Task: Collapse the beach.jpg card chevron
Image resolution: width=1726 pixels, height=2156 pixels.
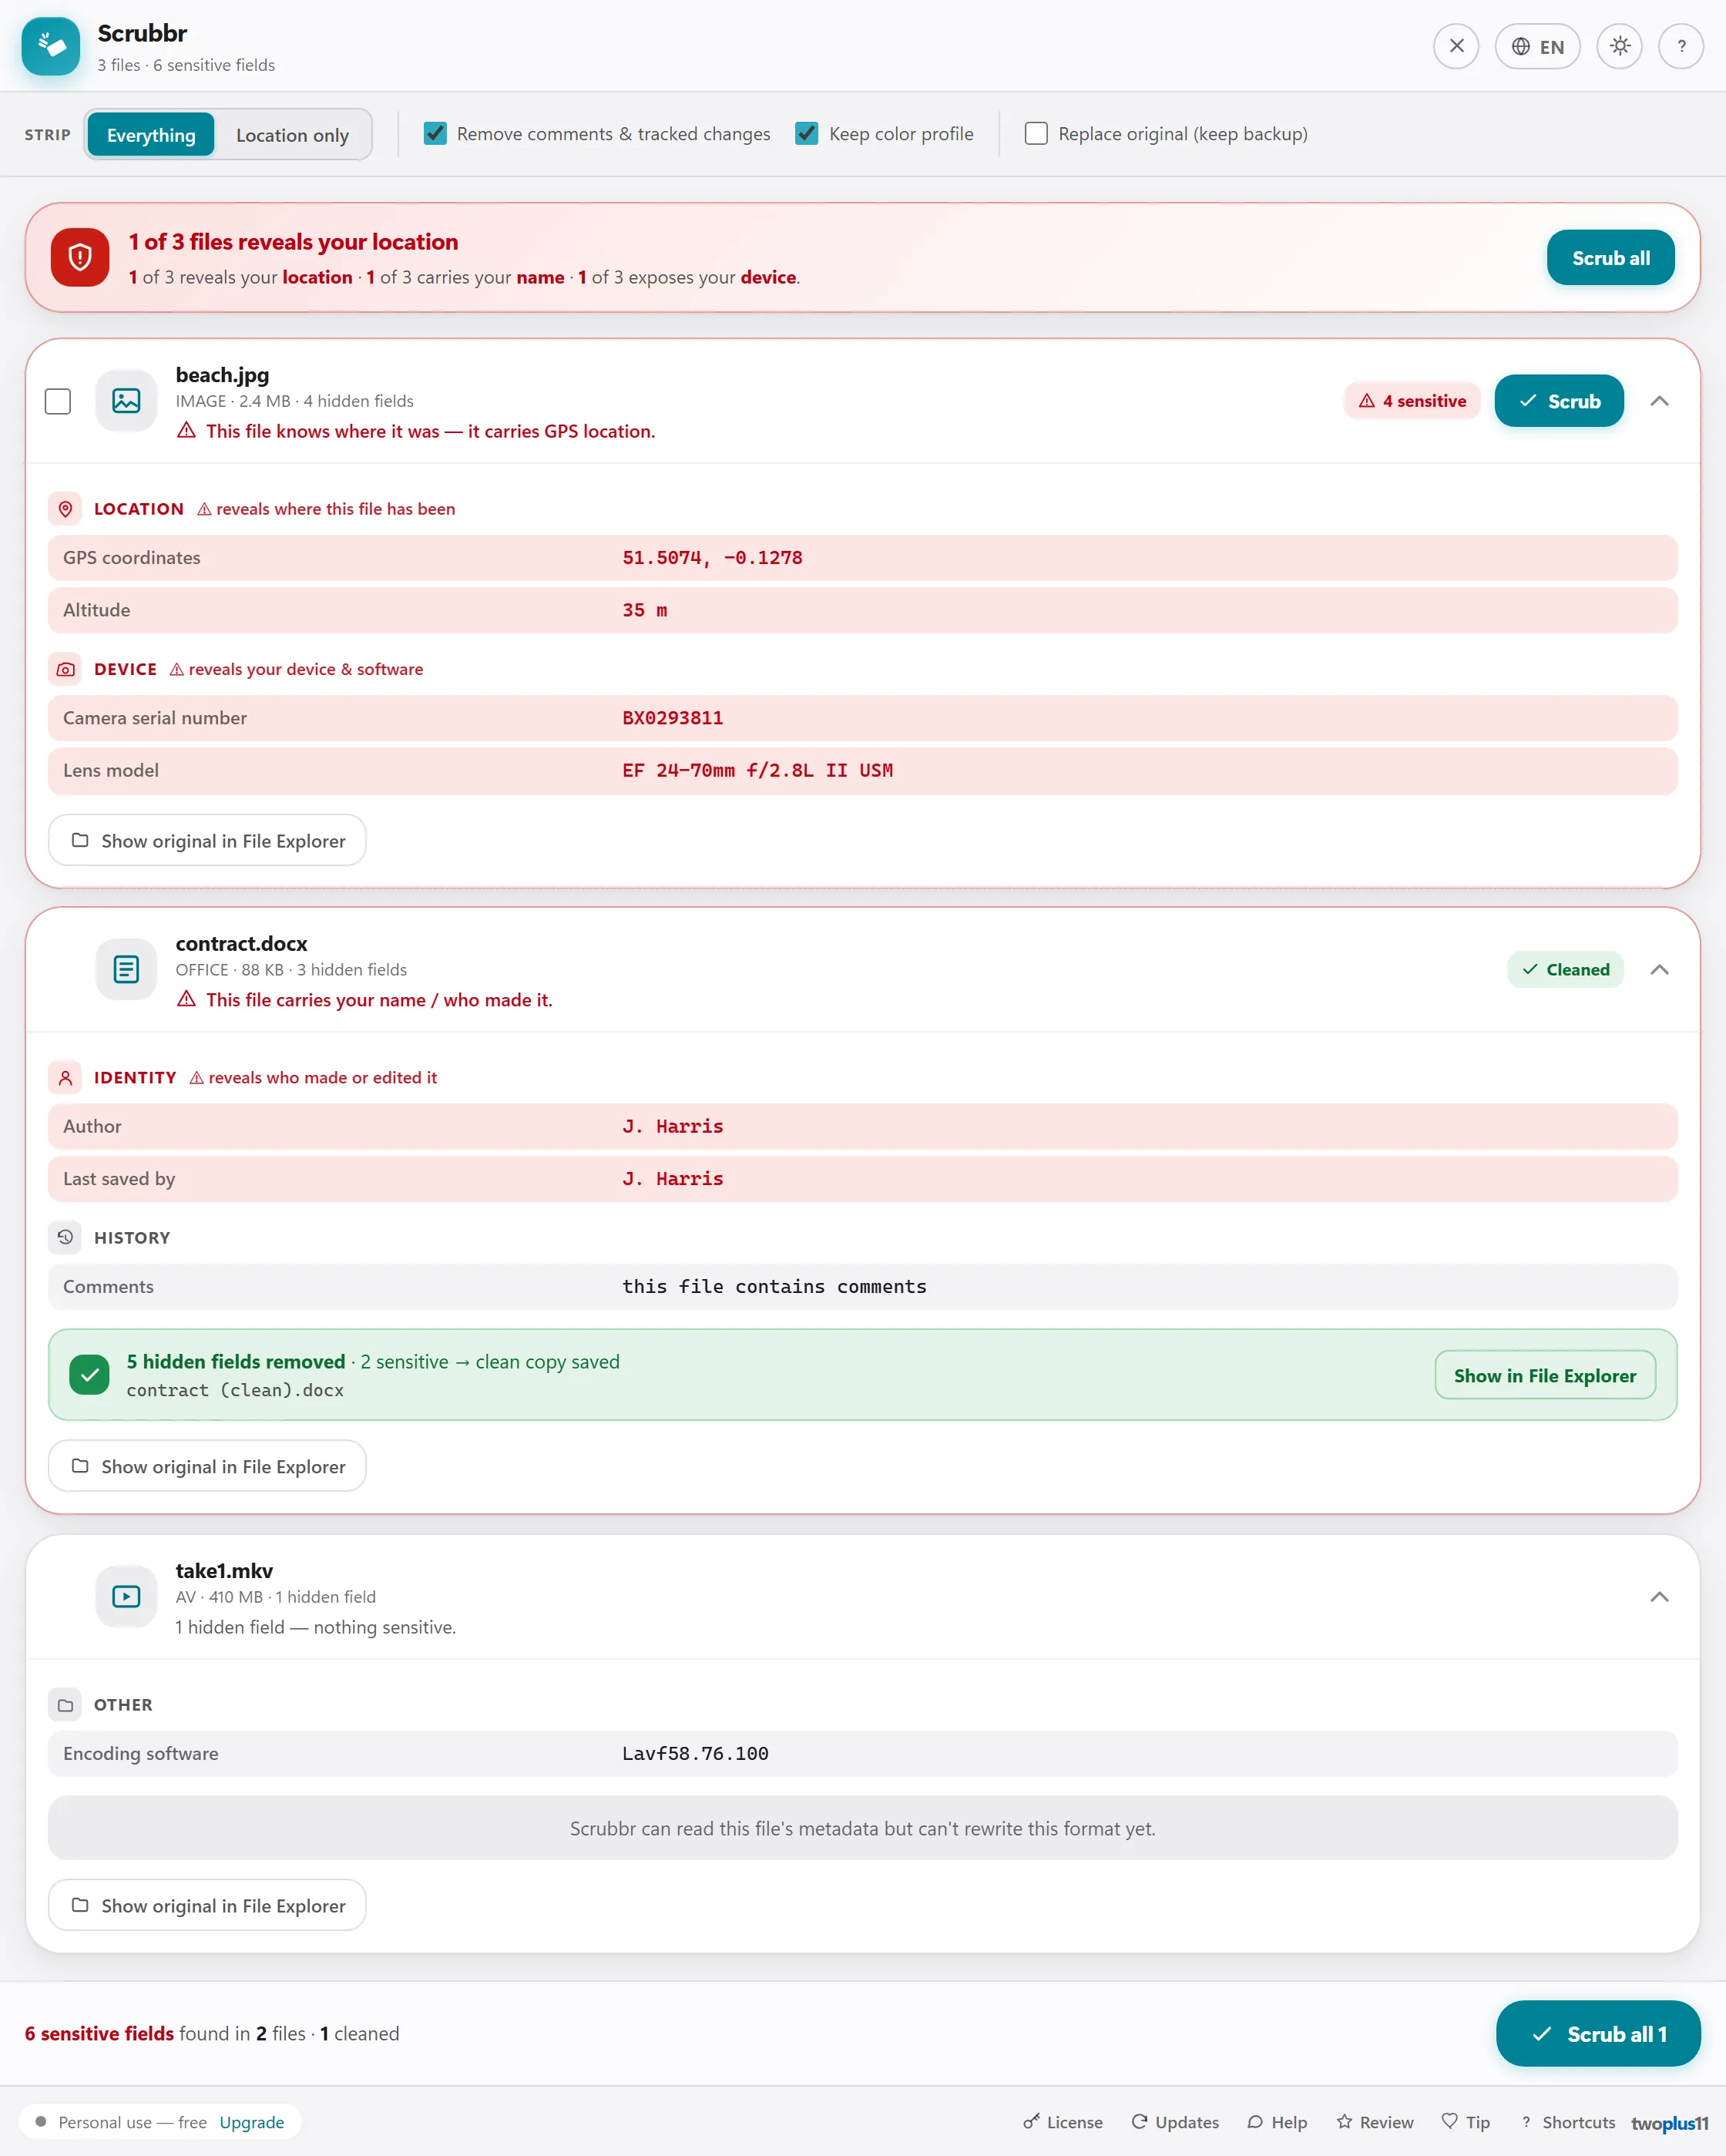Action: [1659, 401]
